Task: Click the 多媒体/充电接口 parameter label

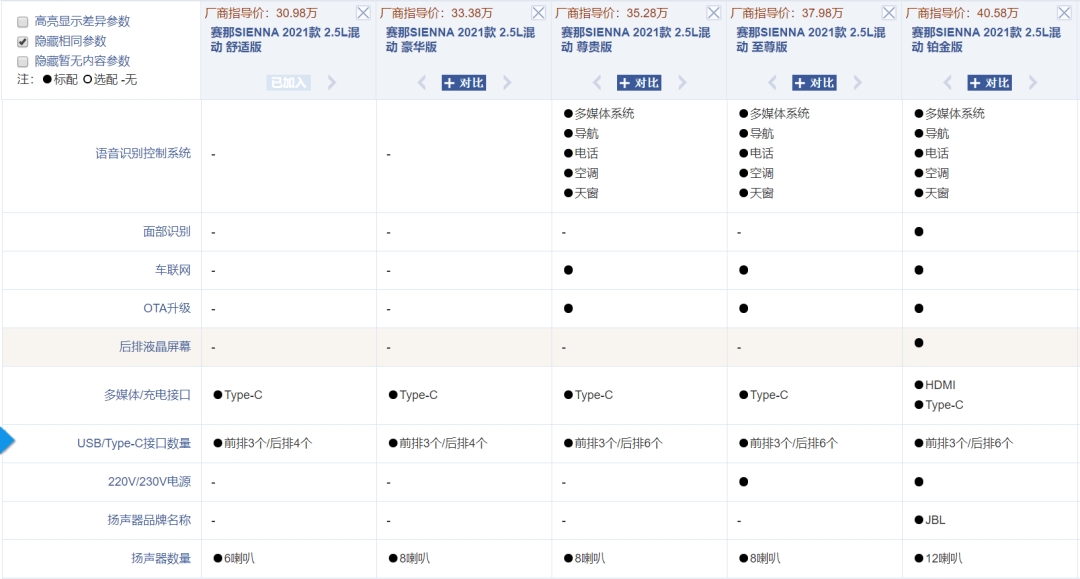Action: coord(147,394)
